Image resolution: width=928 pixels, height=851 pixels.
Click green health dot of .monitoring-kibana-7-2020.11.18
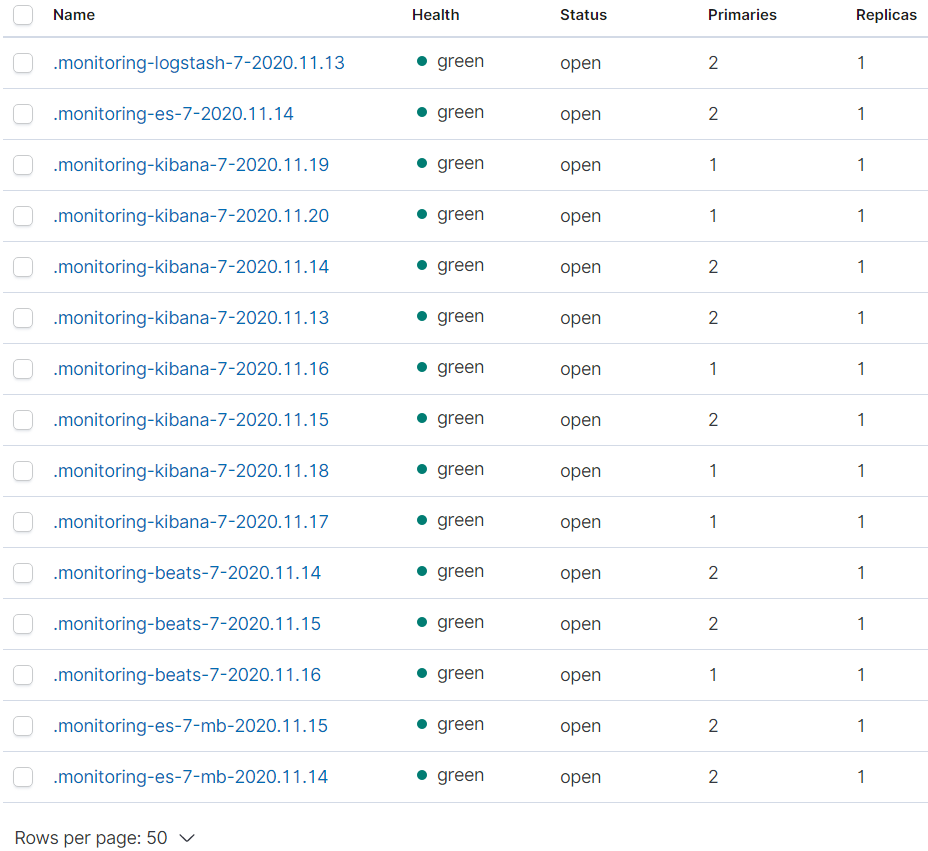pos(422,469)
